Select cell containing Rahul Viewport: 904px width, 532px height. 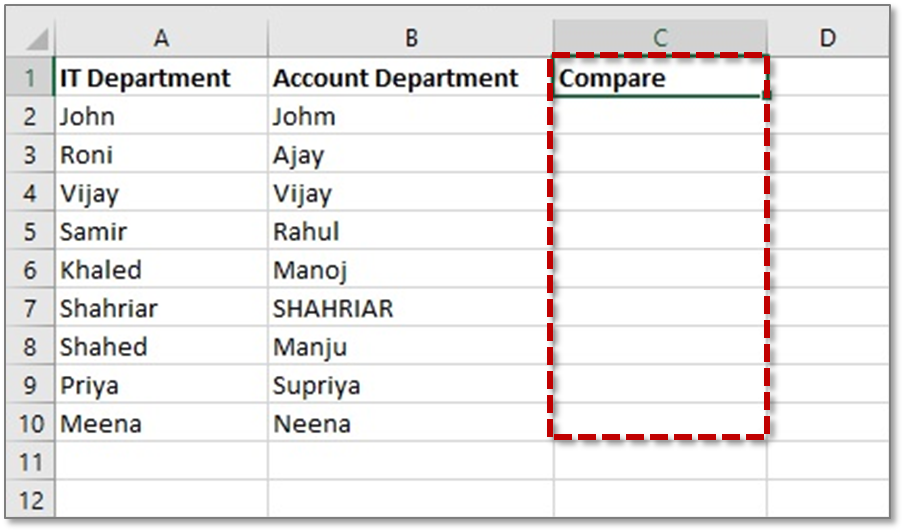click(x=410, y=231)
